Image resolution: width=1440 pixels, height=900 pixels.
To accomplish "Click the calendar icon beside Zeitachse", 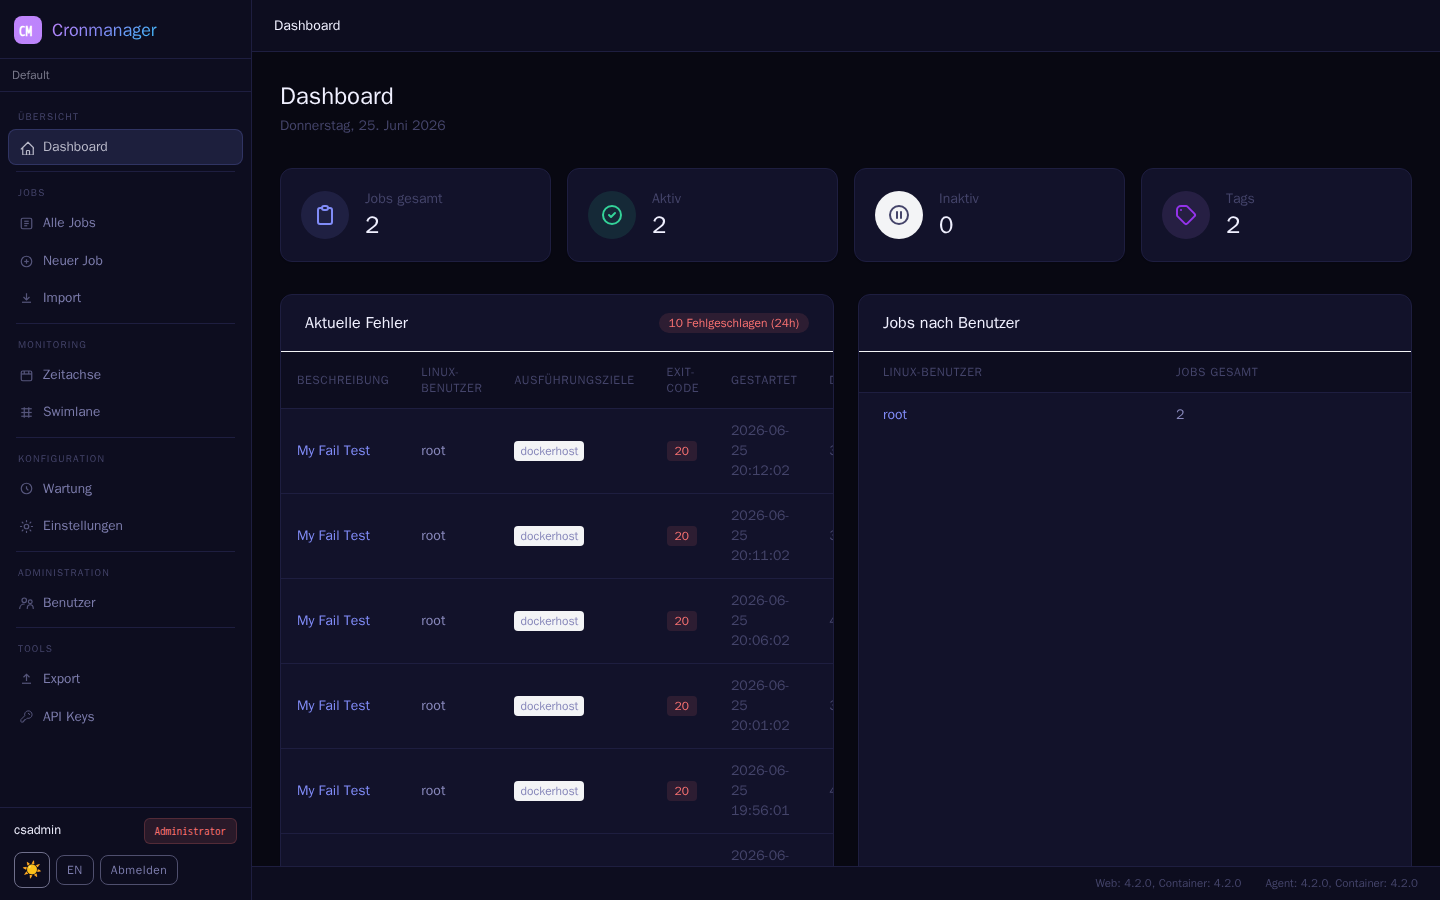I will 27,375.
